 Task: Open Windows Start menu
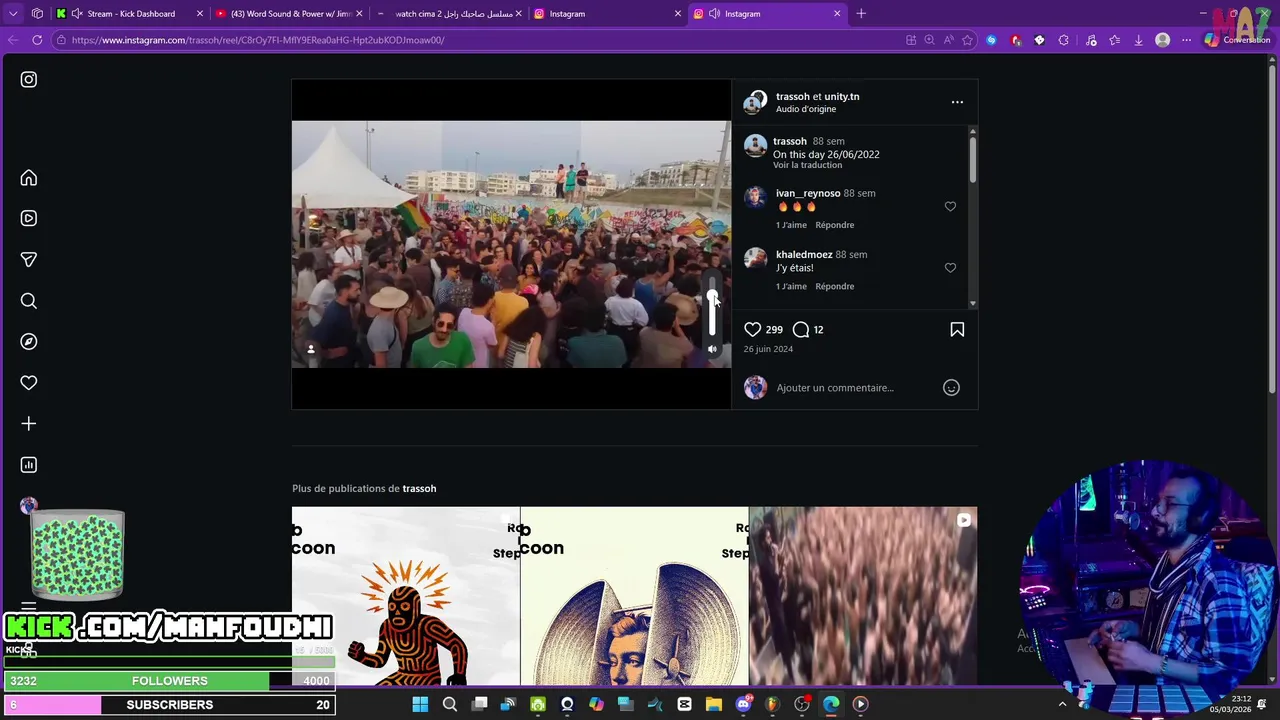pyautogui.click(x=420, y=704)
